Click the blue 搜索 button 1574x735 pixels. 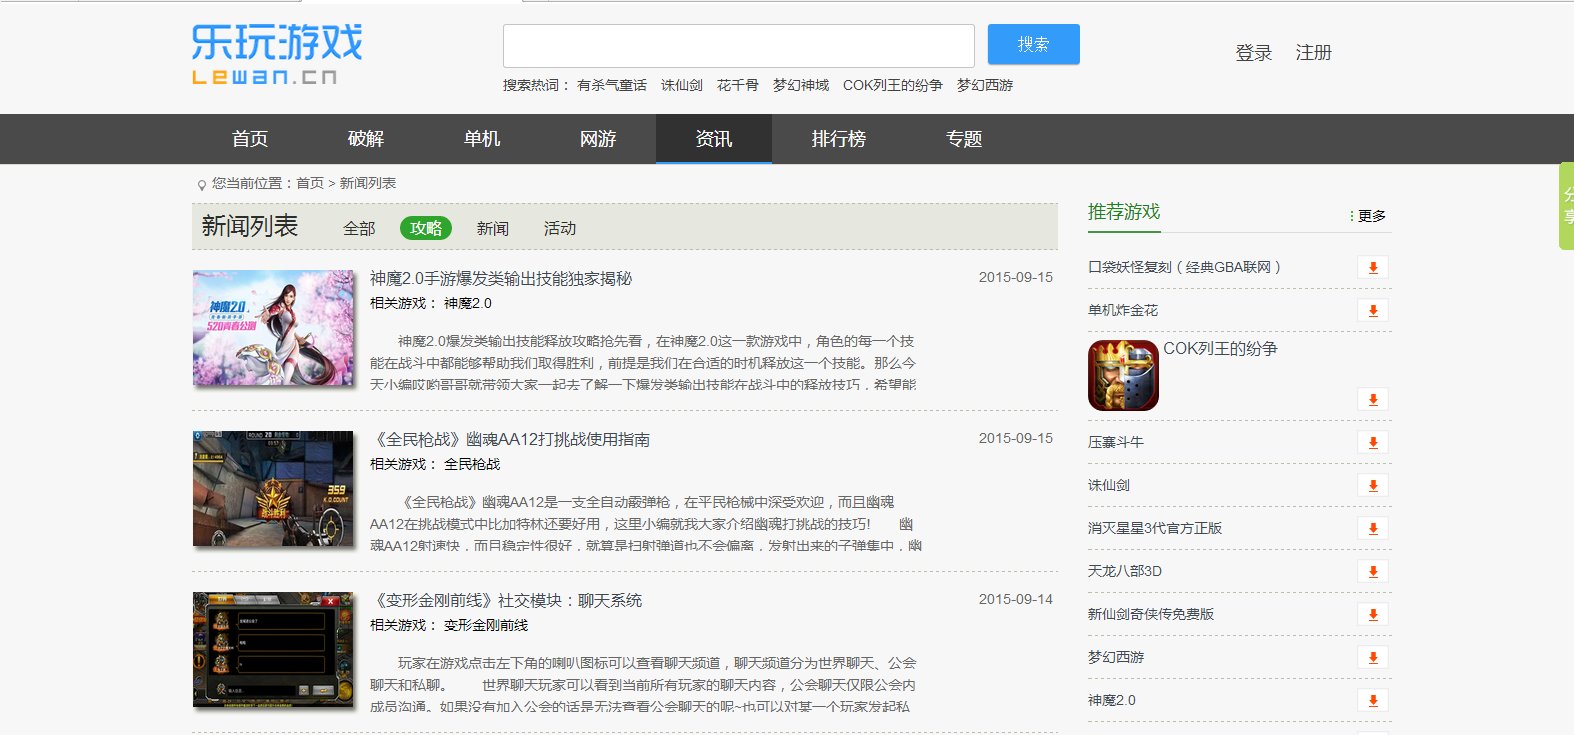(1034, 44)
